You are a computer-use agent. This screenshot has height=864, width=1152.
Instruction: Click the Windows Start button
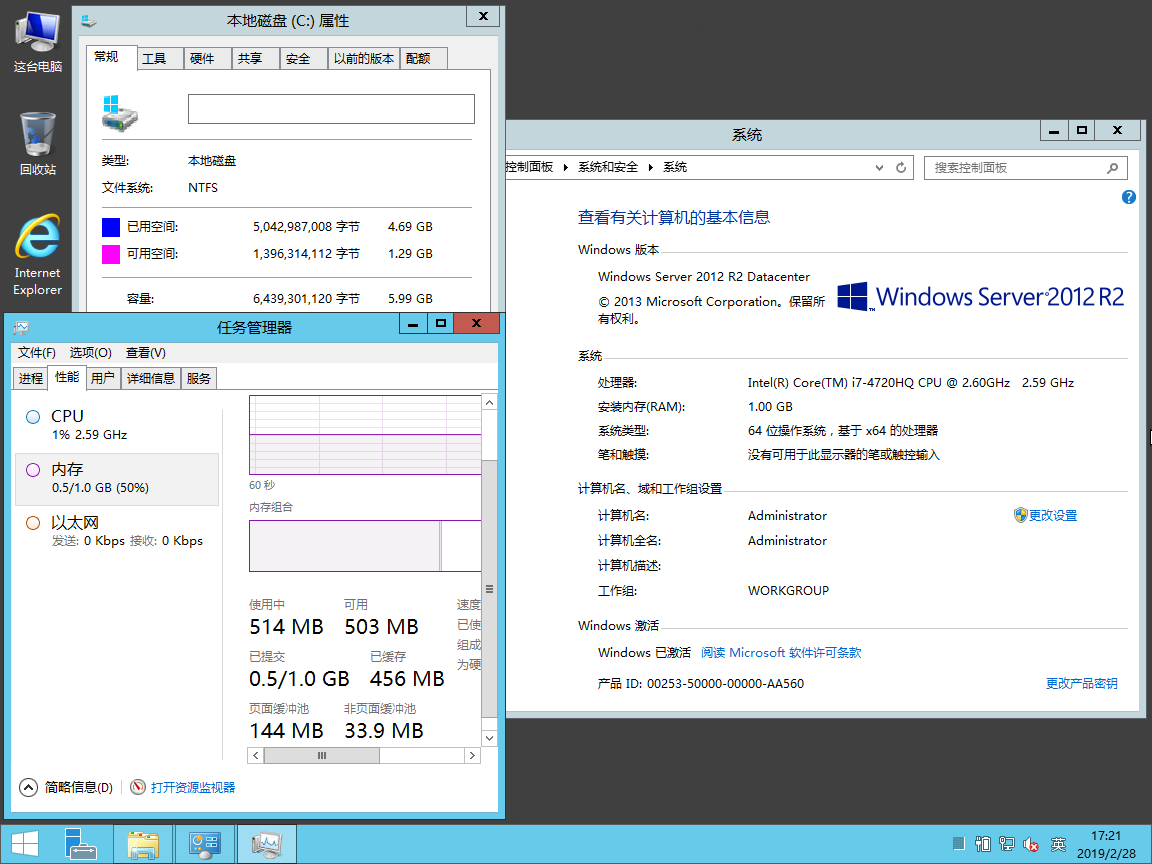25,845
